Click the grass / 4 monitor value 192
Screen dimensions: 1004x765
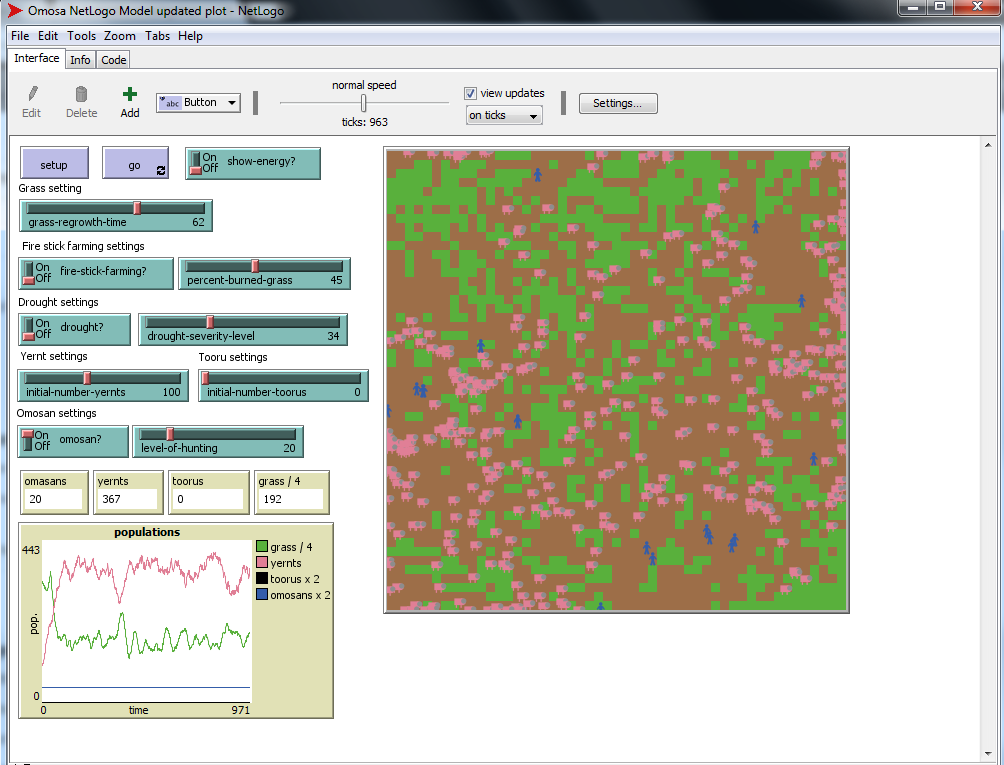tap(291, 499)
